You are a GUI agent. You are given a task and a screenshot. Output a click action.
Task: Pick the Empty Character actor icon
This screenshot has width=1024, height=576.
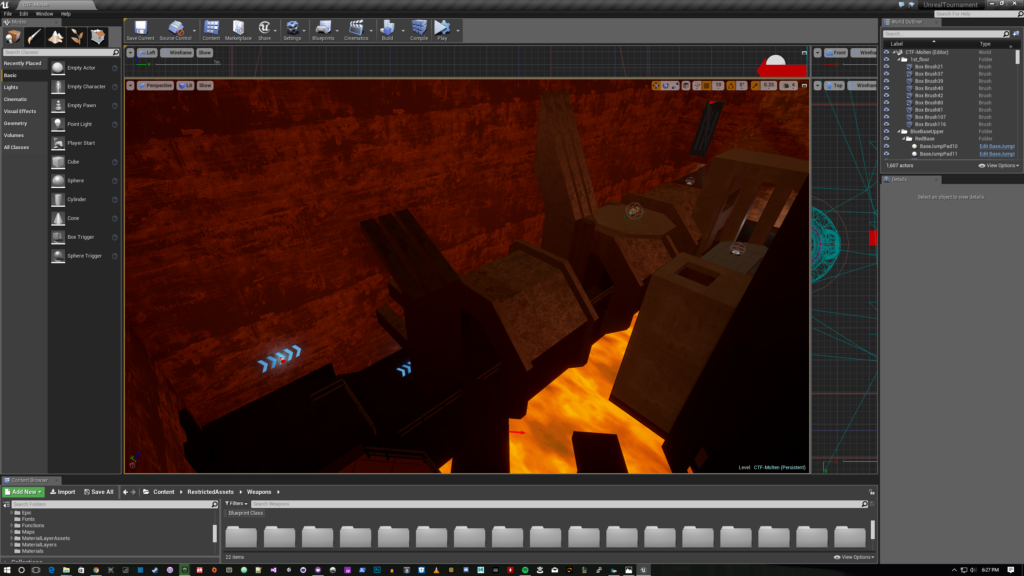tap(58, 86)
